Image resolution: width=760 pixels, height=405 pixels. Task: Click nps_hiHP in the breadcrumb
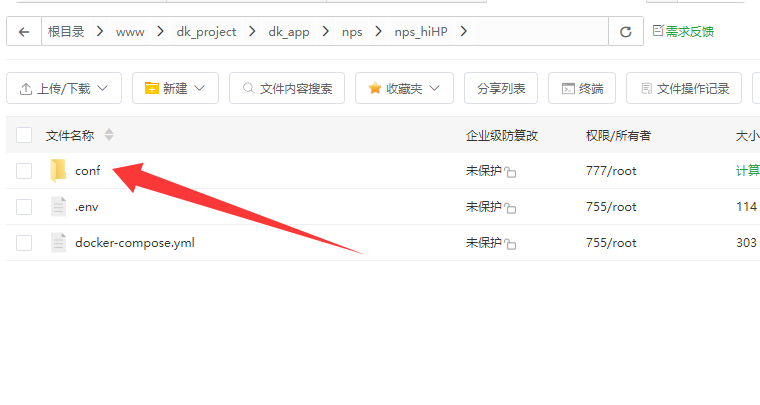(x=421, y=32)
